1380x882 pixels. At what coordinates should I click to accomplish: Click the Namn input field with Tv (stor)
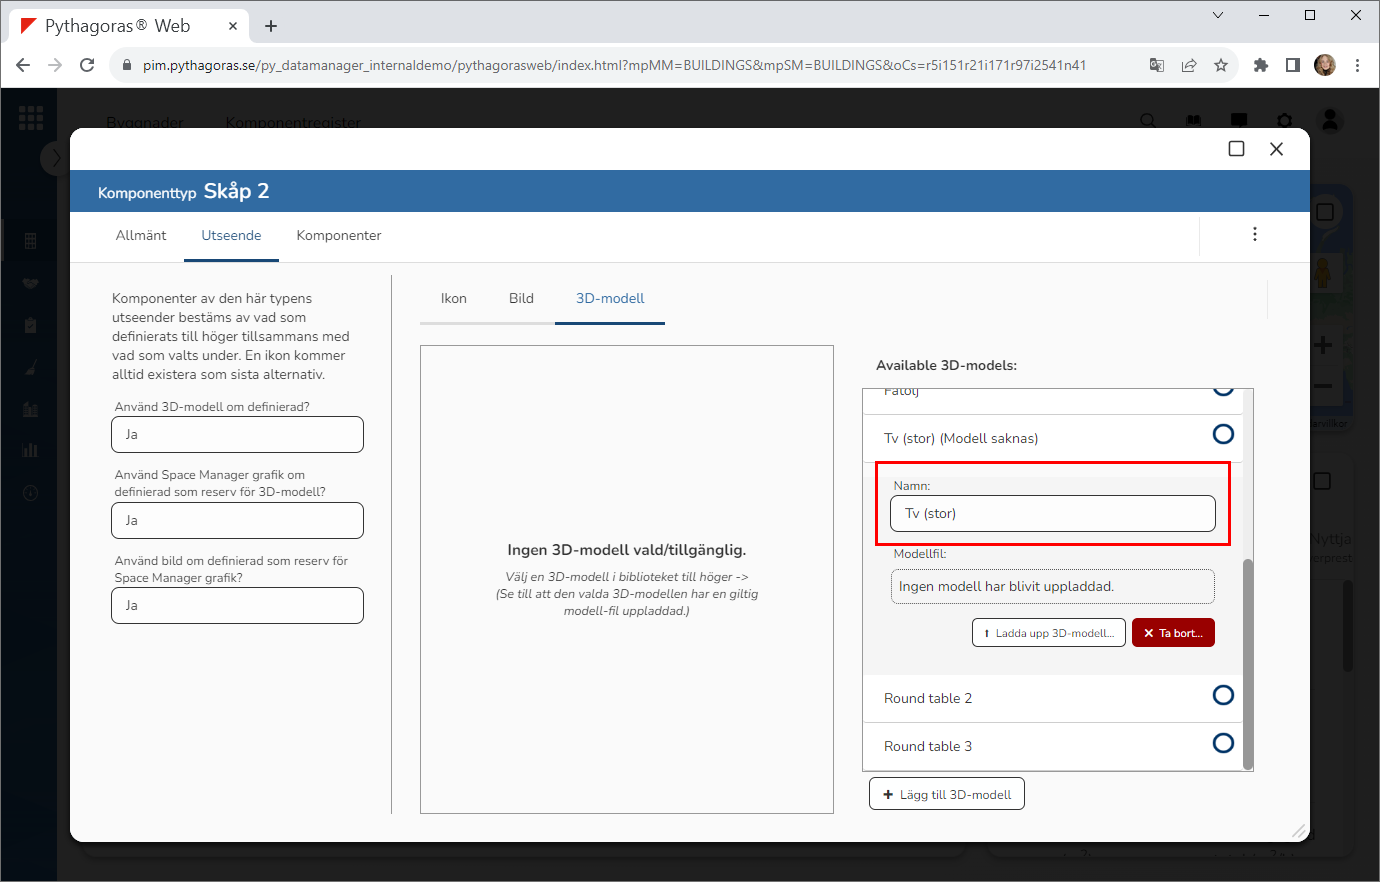point(1052,514)
